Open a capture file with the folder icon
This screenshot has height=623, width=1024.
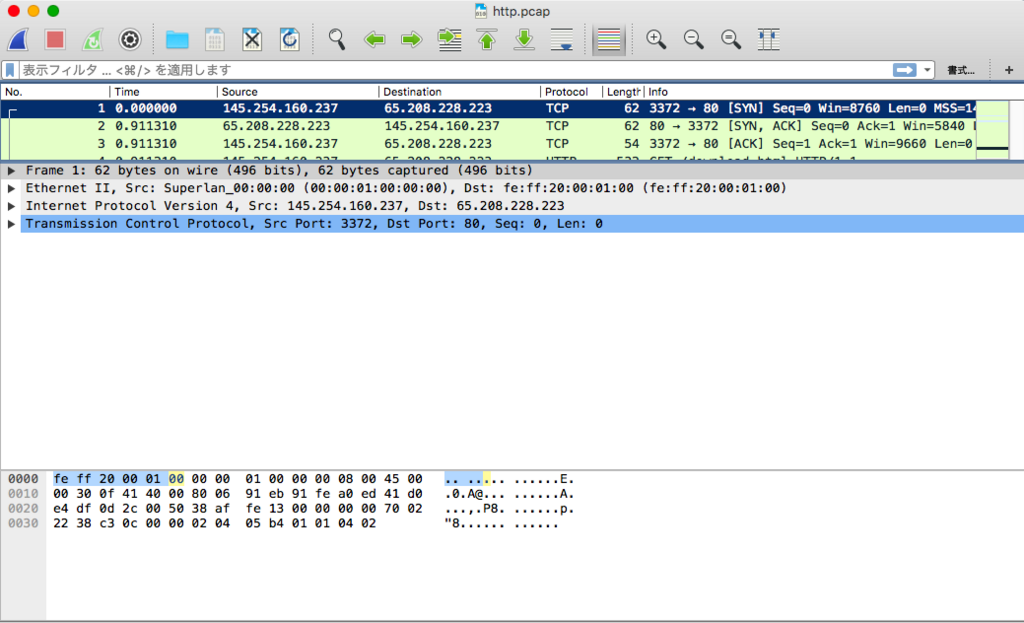pos(177,40)
